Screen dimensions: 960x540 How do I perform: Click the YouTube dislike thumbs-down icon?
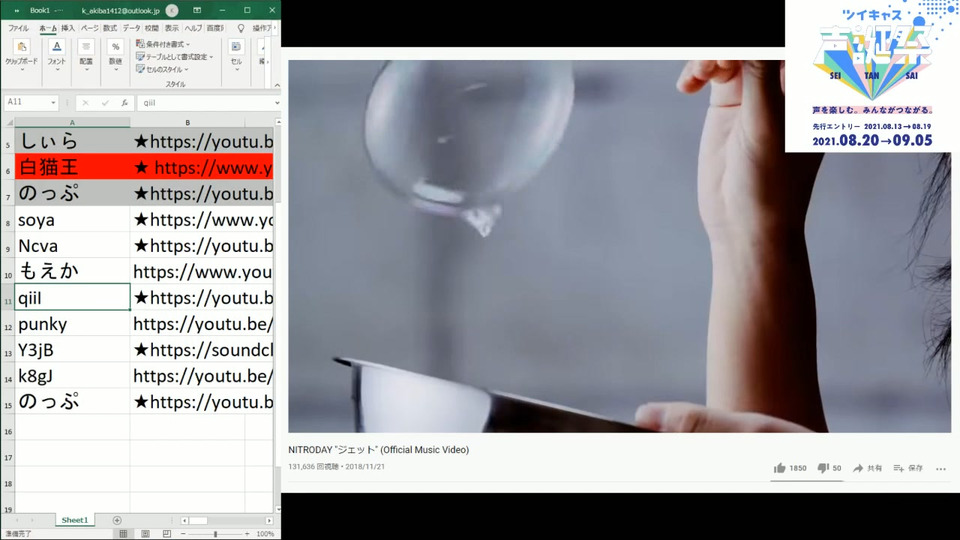823,468
